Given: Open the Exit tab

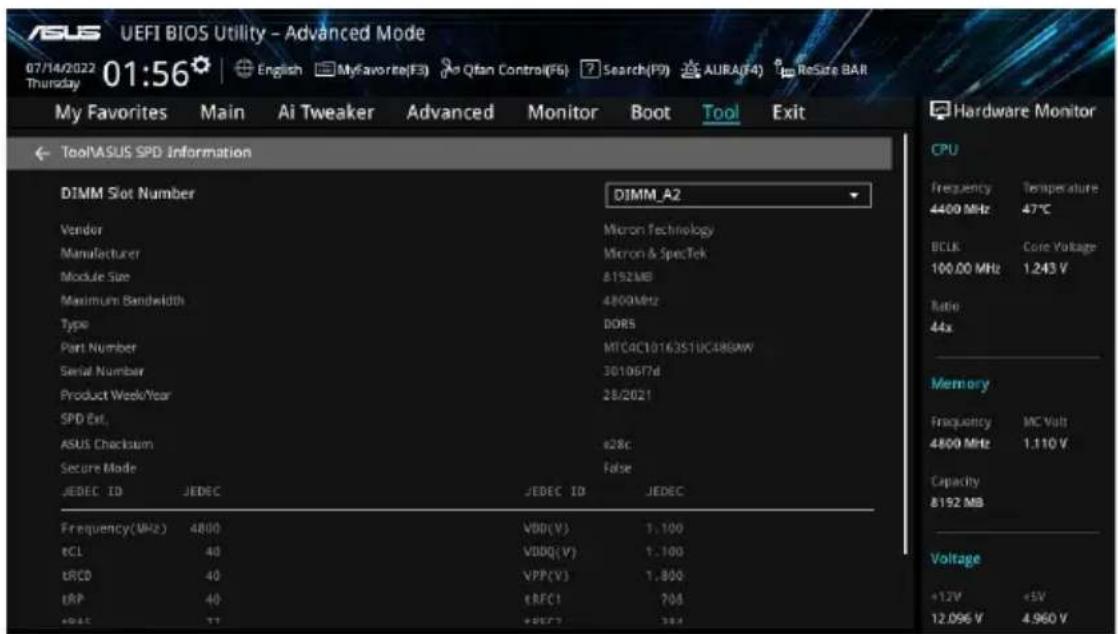Looking at the screenshot, I should tap(788, 113).
